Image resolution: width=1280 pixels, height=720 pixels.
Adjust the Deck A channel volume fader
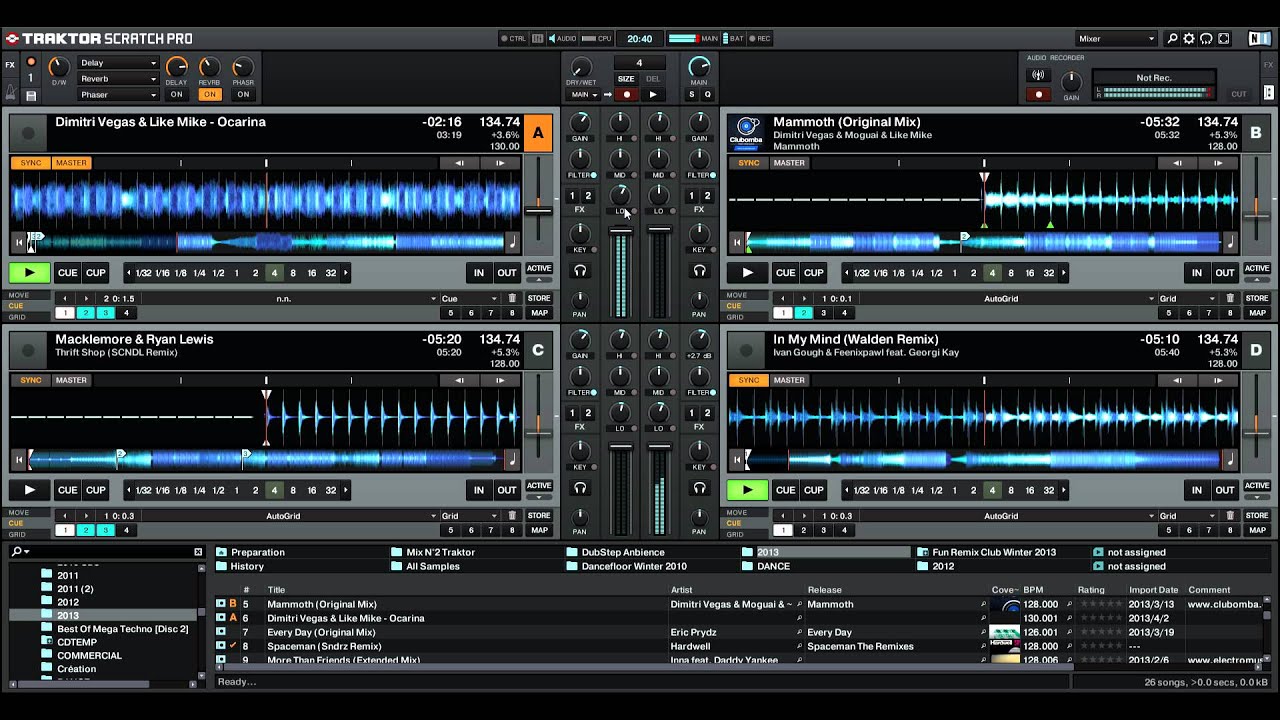click(x=621, y=232)
